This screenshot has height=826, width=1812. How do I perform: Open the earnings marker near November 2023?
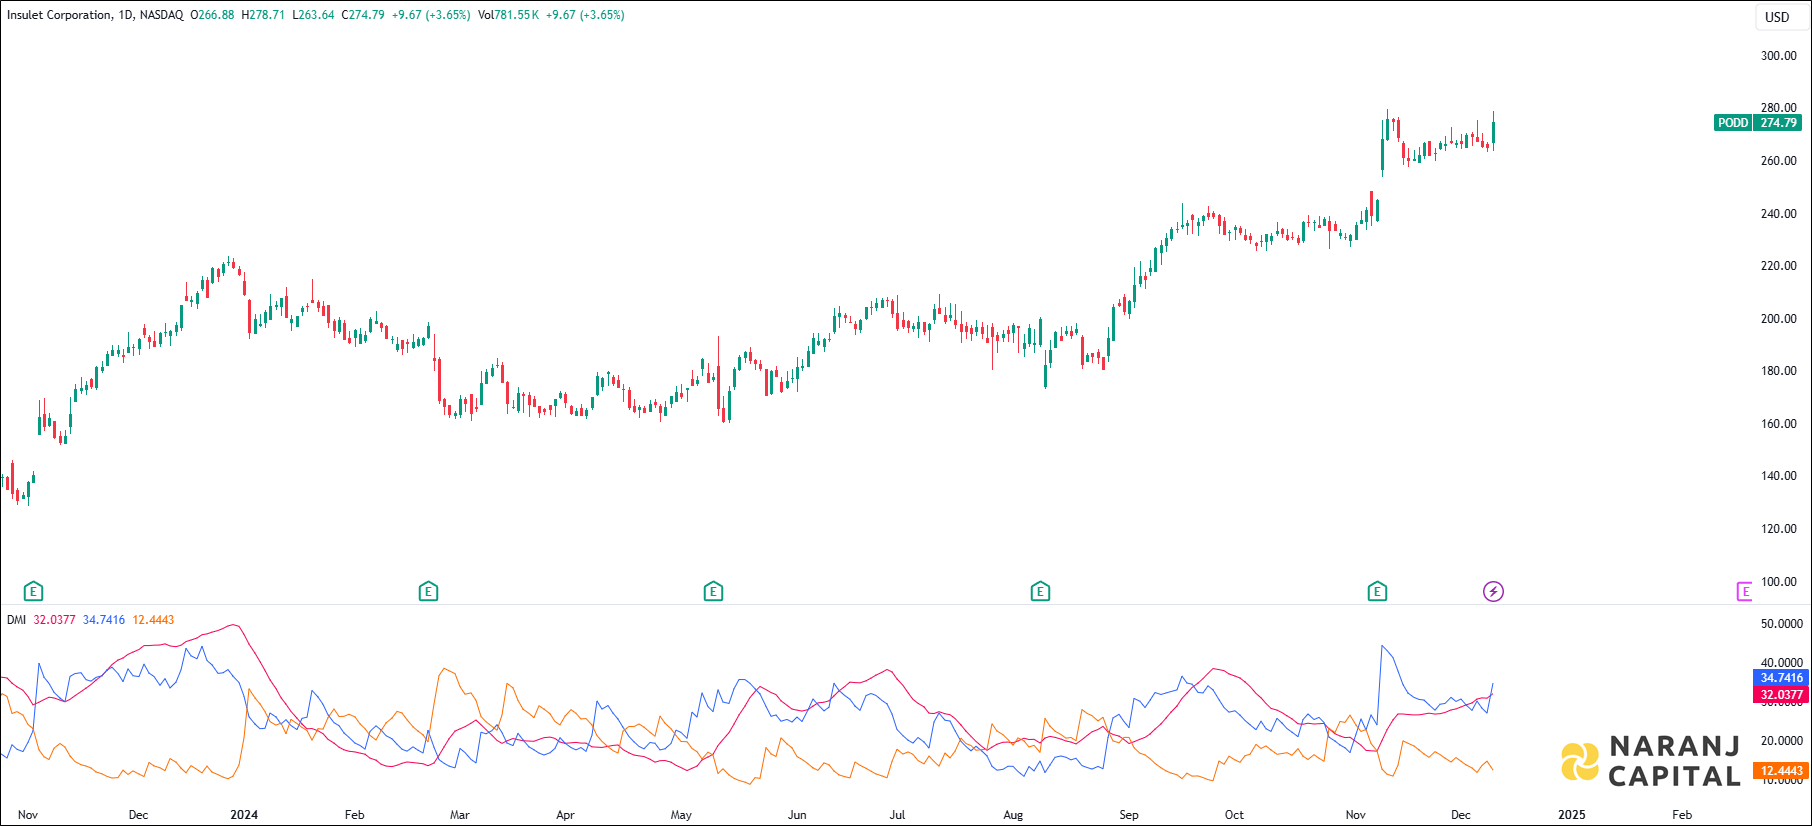[33, 592]
